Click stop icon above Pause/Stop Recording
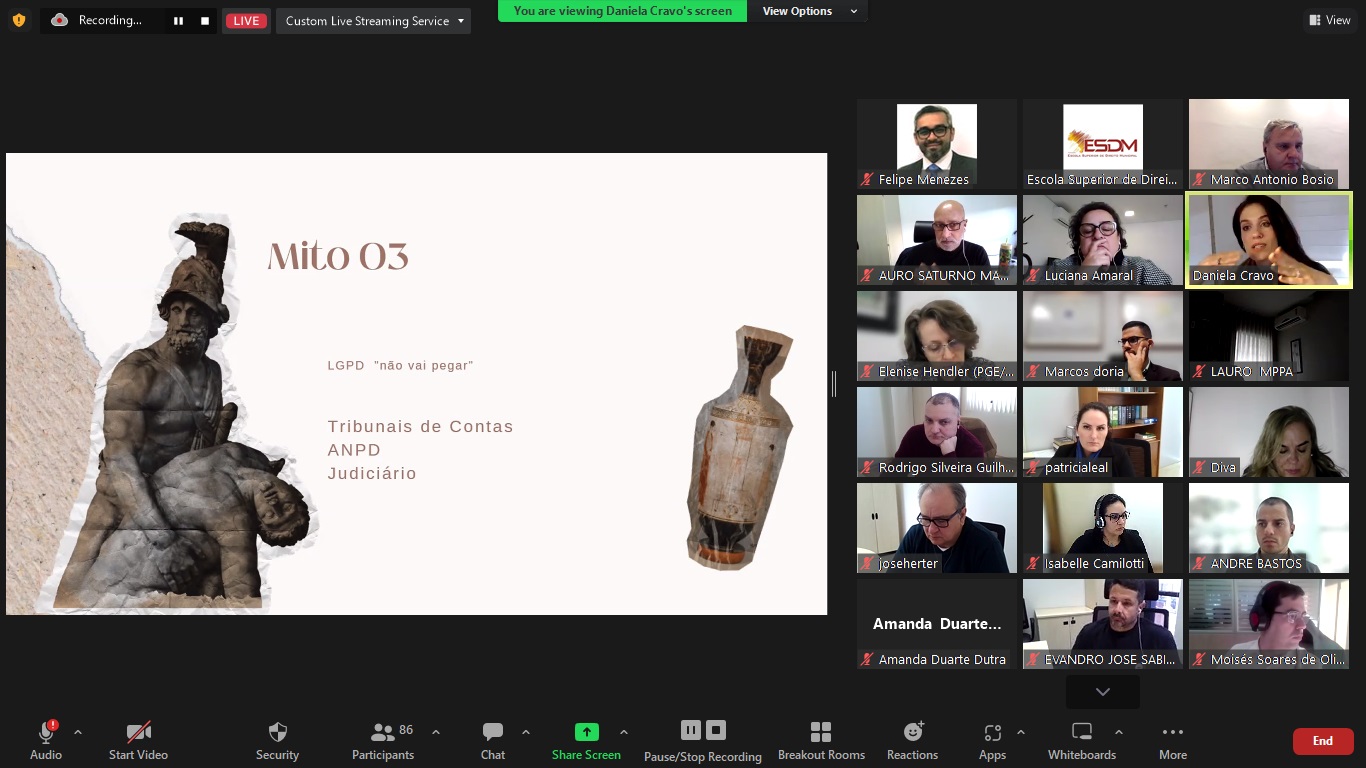The height and width of the screenshot is (768, 1366). point(716,730)
